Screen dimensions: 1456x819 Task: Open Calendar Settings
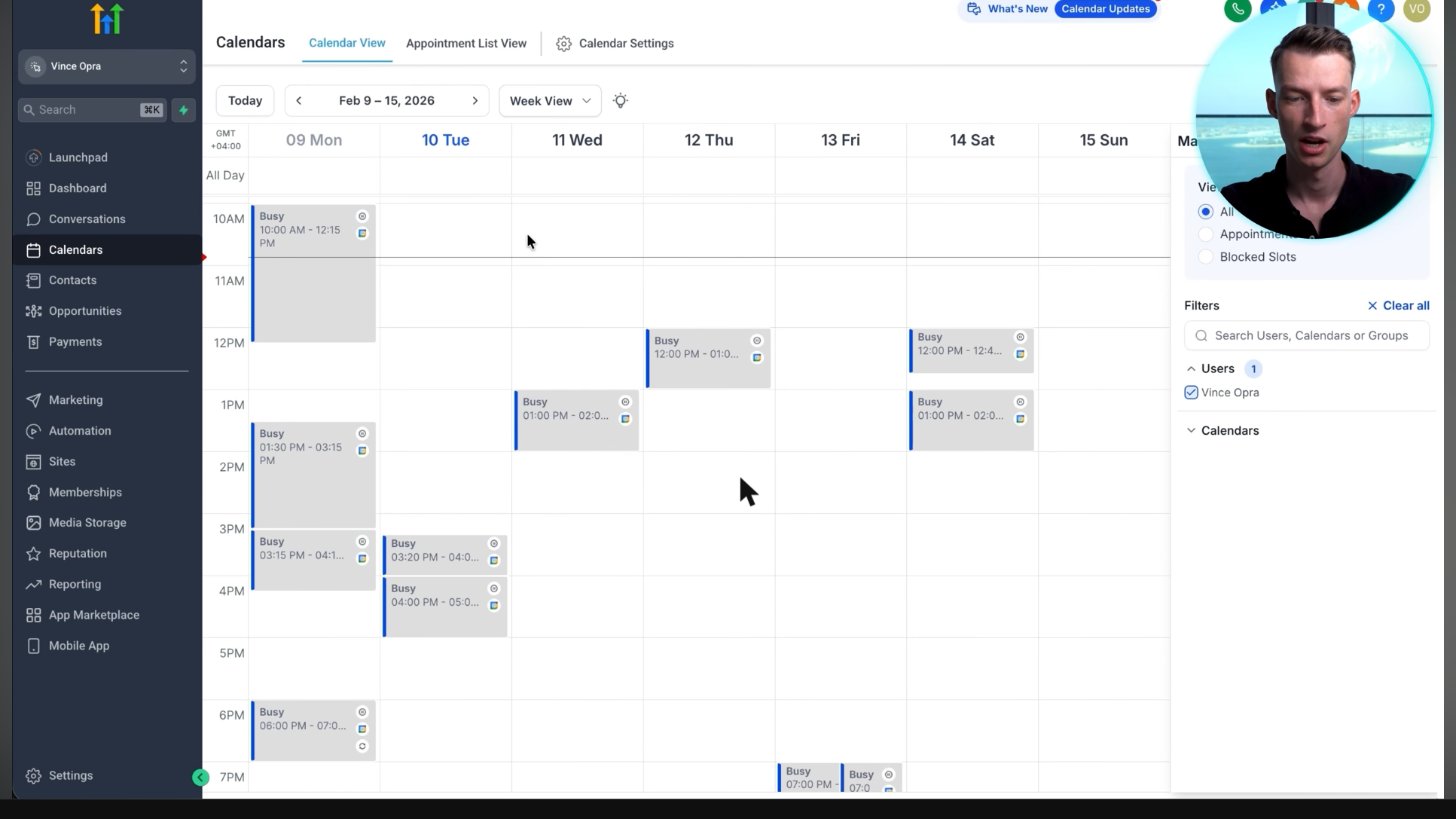[615, 43]
